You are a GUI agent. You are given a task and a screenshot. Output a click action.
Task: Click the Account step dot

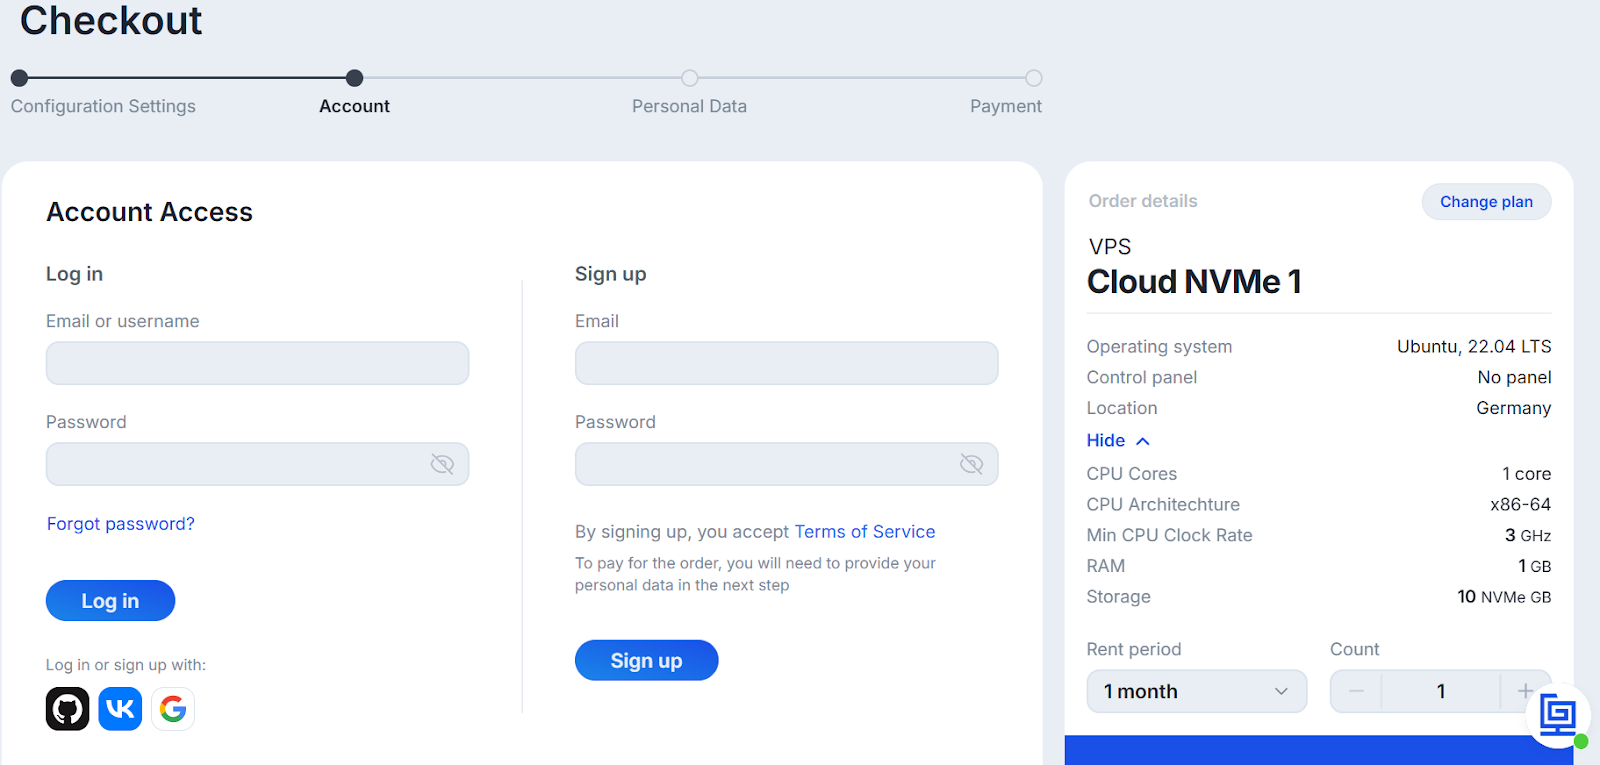click(x=354, y=78)
